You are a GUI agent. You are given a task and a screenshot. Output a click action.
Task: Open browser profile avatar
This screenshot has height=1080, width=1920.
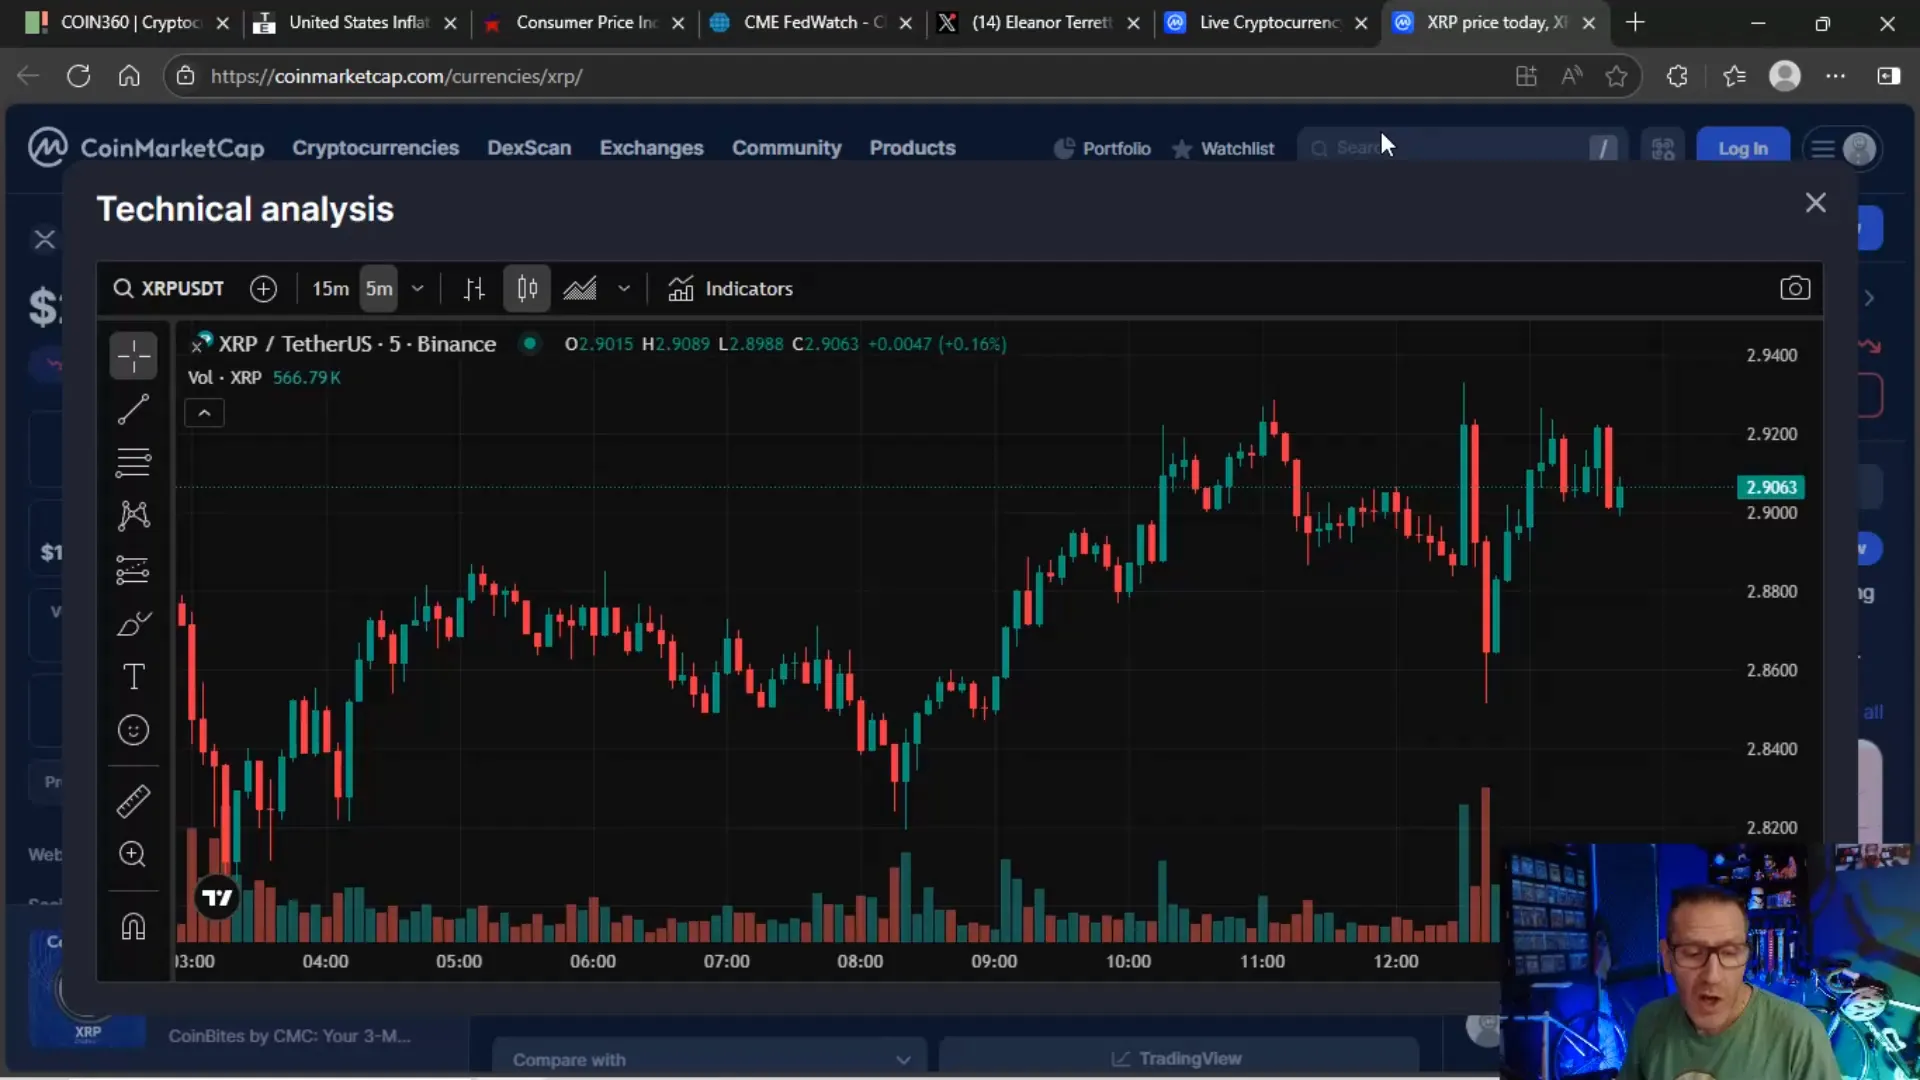point(1785,76)
